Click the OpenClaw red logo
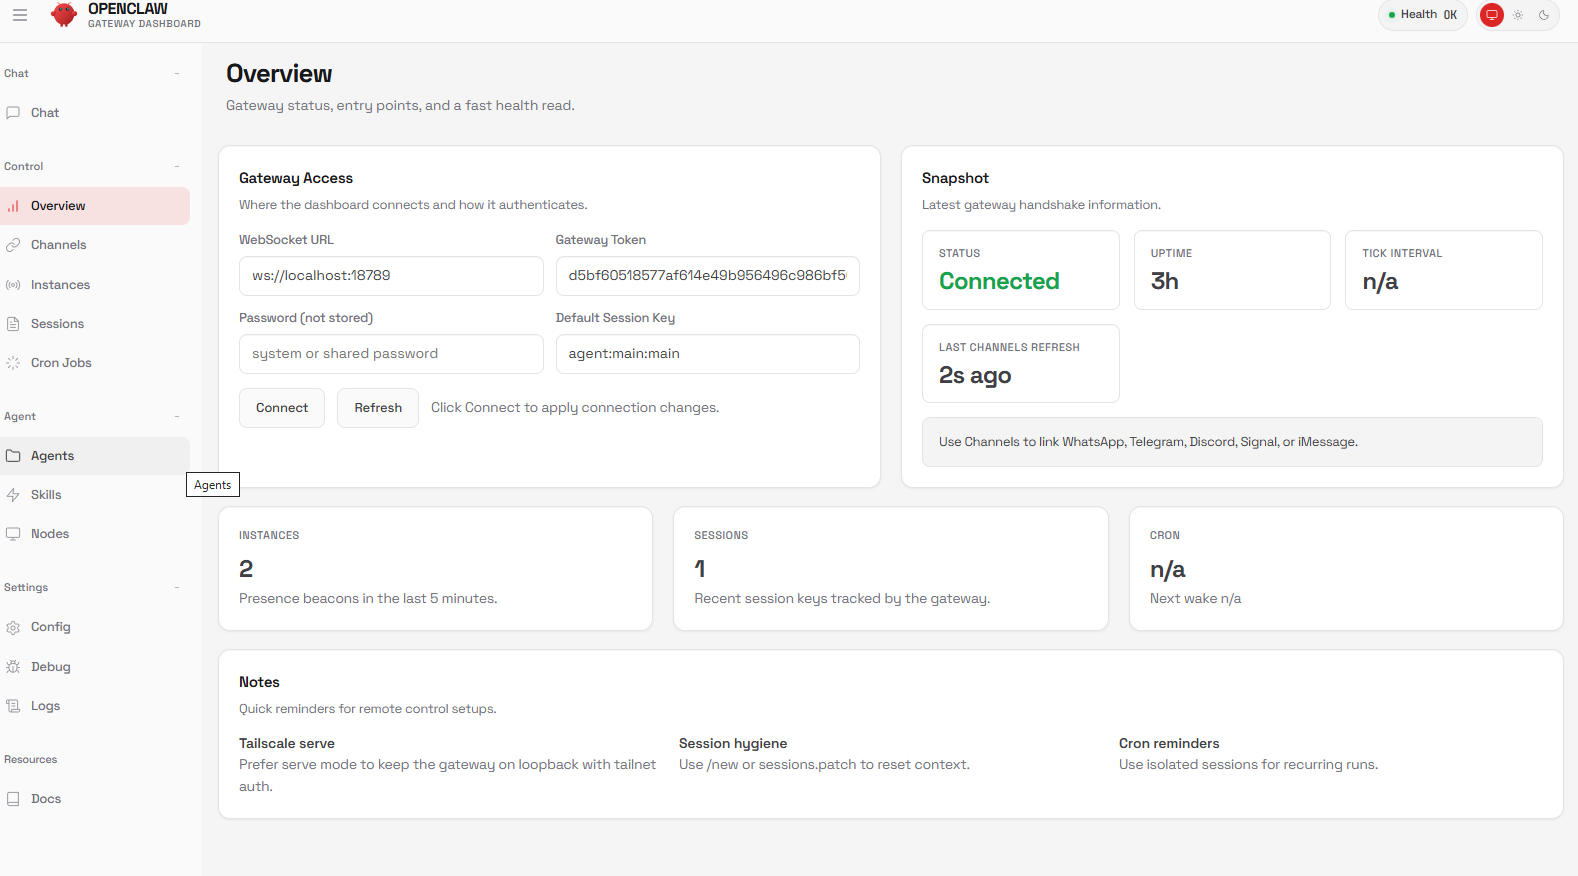This screenshot has height=876, width=1578. [x=64, y=15]
